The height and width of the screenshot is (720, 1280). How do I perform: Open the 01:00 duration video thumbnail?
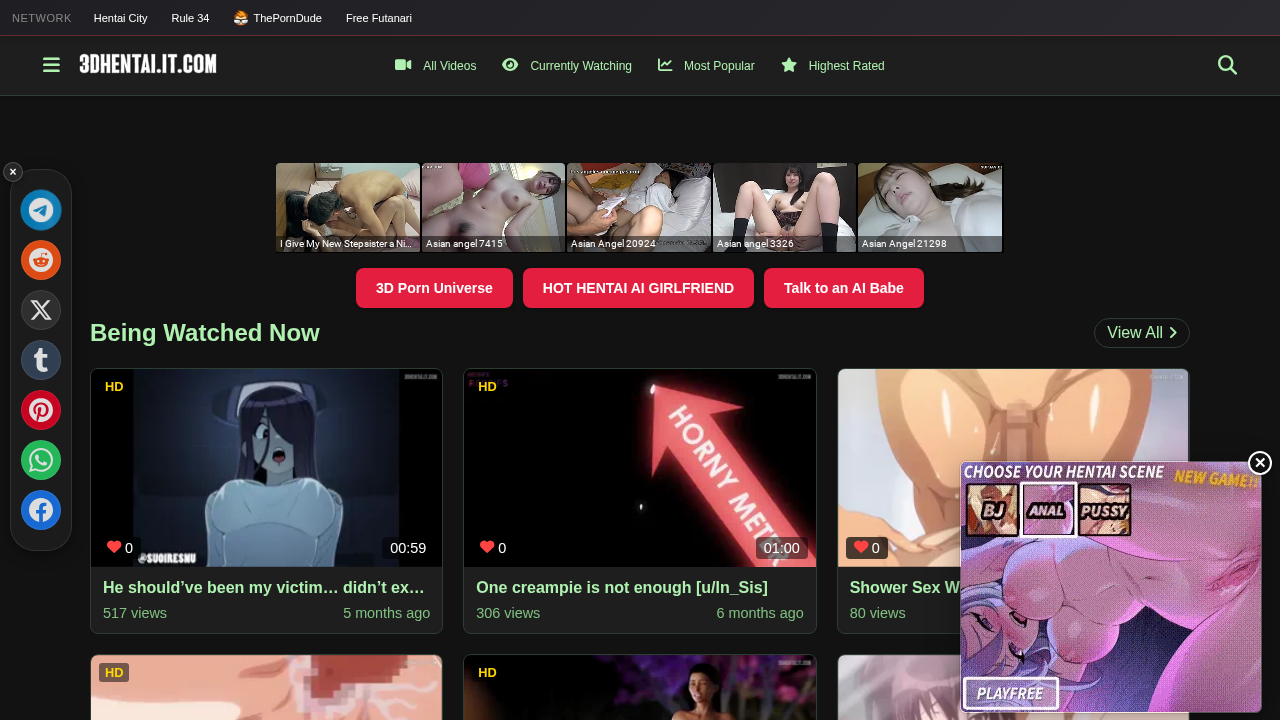(x=640, y=467)
